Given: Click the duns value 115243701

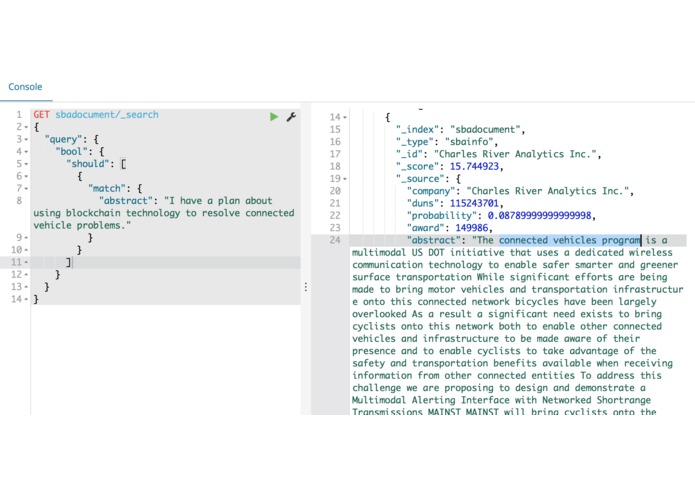Looking at the screenshot, I should pyautogui.click(x=474, y=203).
